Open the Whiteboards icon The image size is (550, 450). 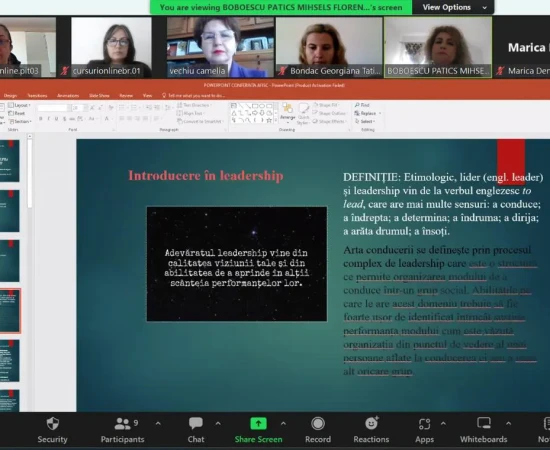click(x=484, y=423)
